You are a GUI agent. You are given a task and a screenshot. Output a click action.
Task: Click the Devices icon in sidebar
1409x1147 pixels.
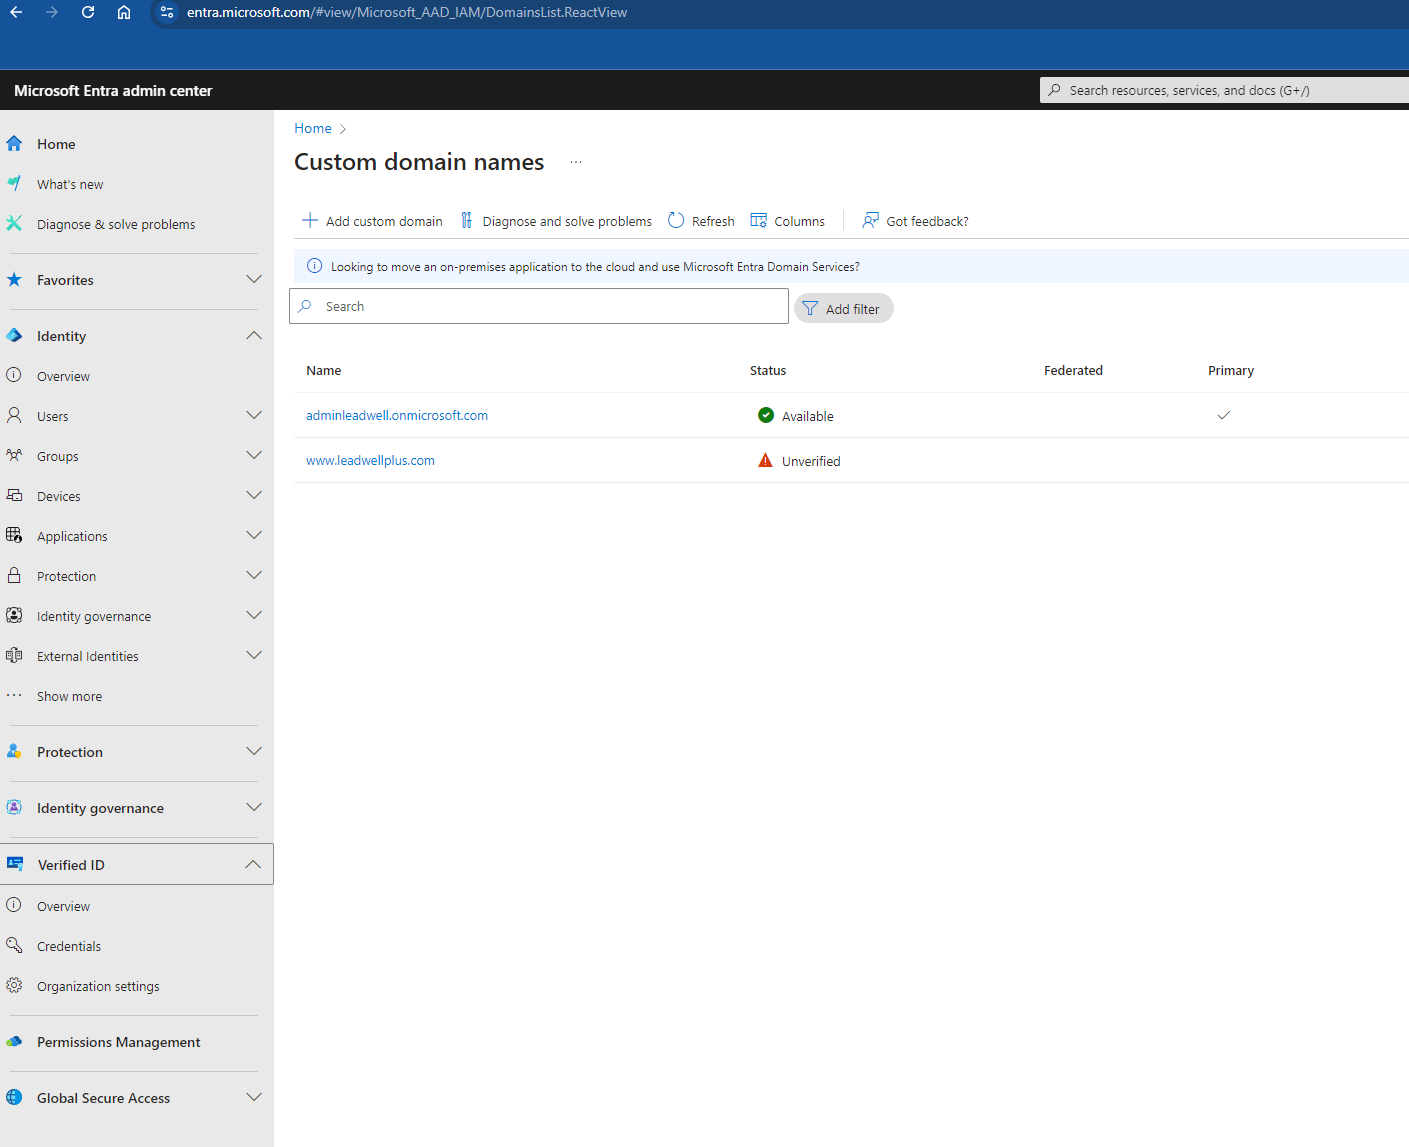tap(14, 495)
